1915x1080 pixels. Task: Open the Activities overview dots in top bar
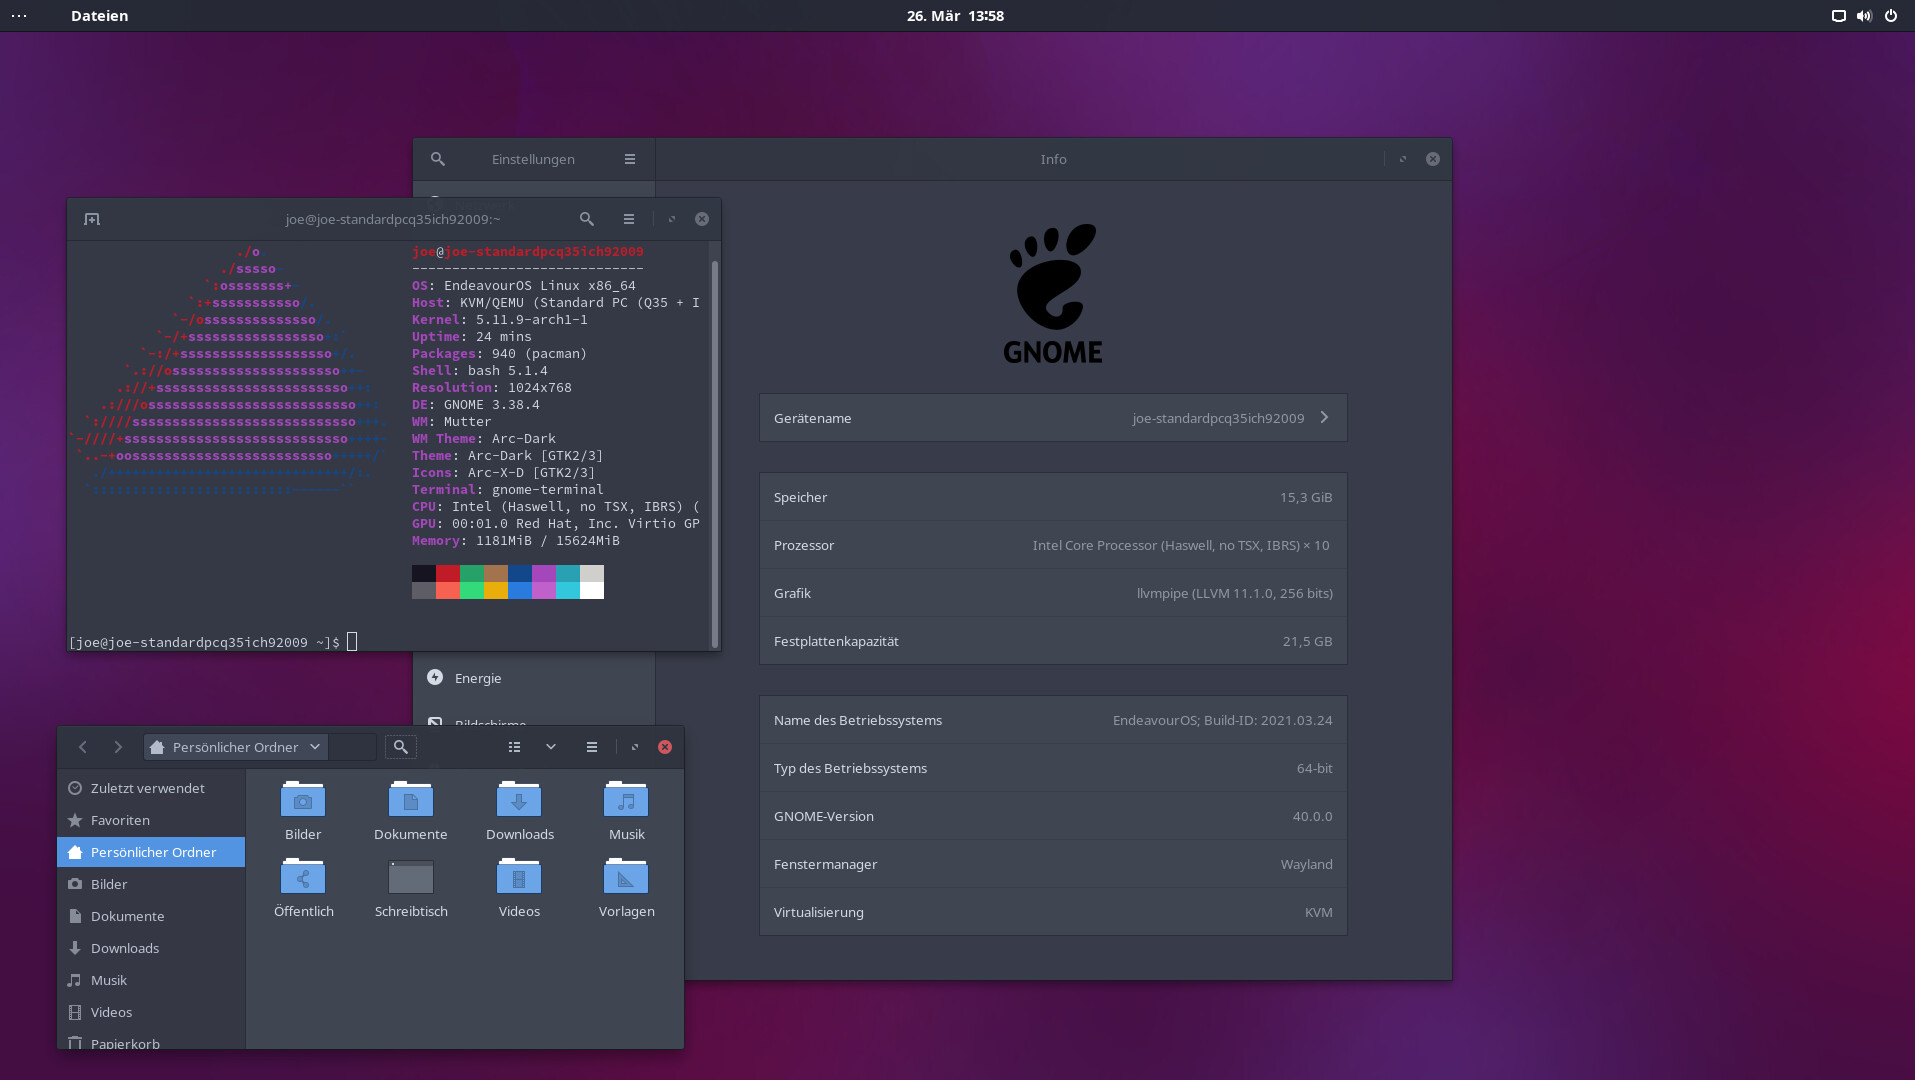coord(19,16)
